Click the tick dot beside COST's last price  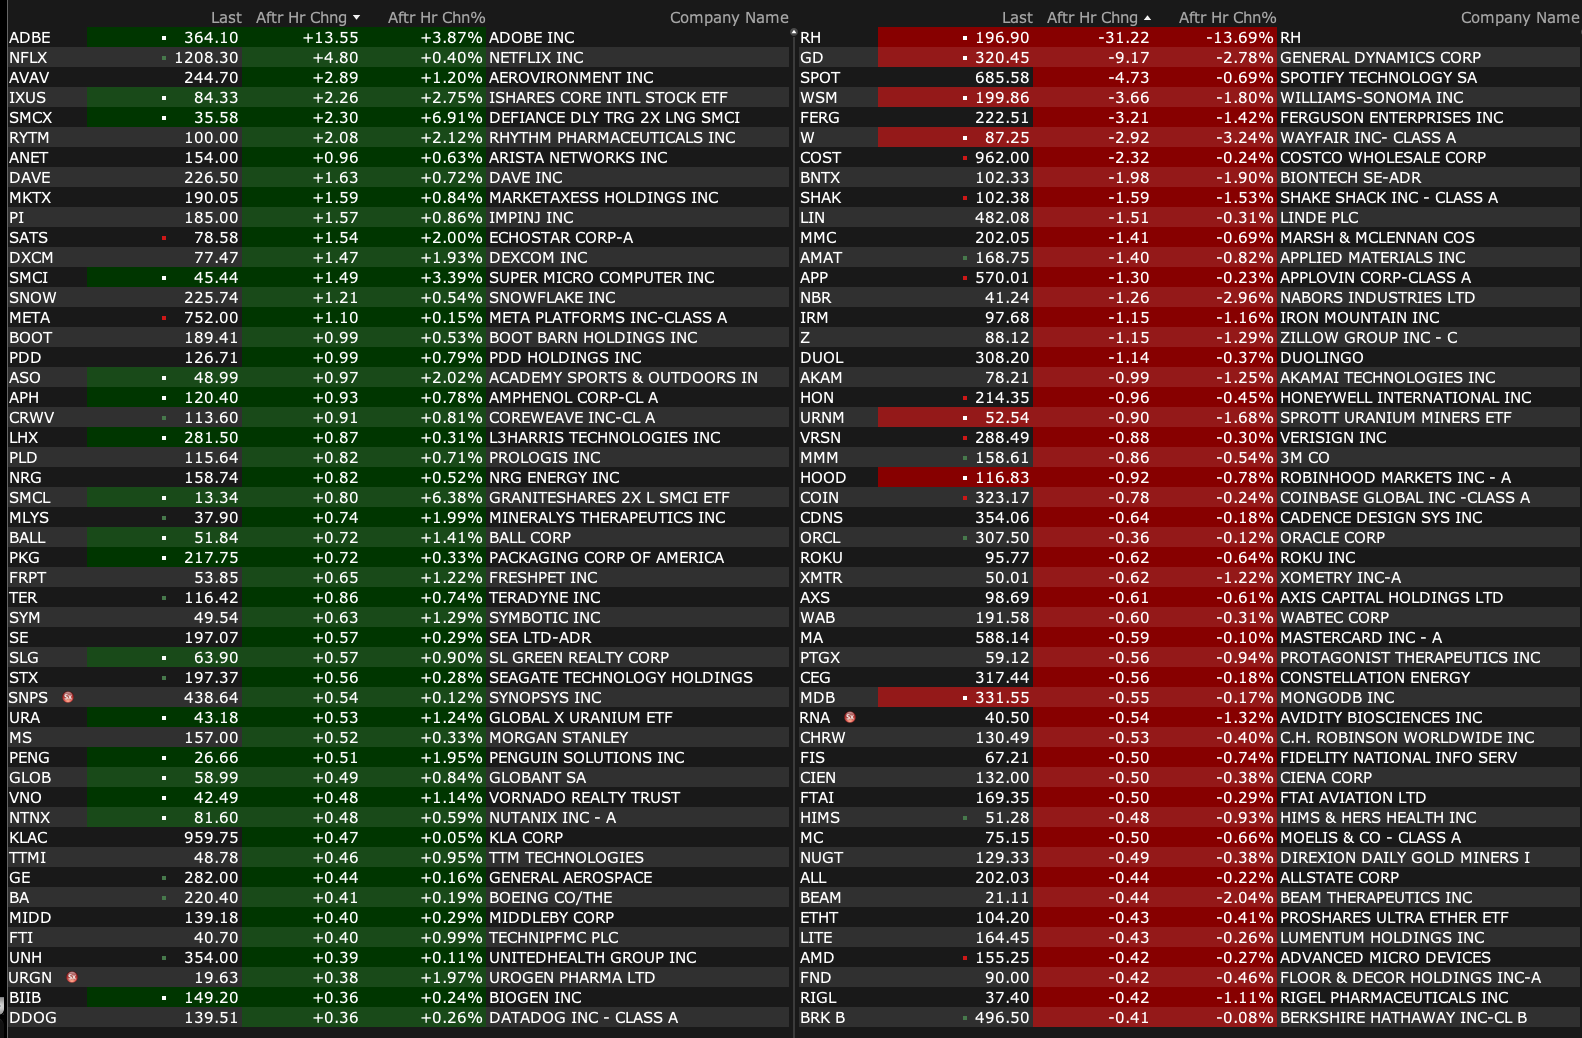click(x=965, y=158)
